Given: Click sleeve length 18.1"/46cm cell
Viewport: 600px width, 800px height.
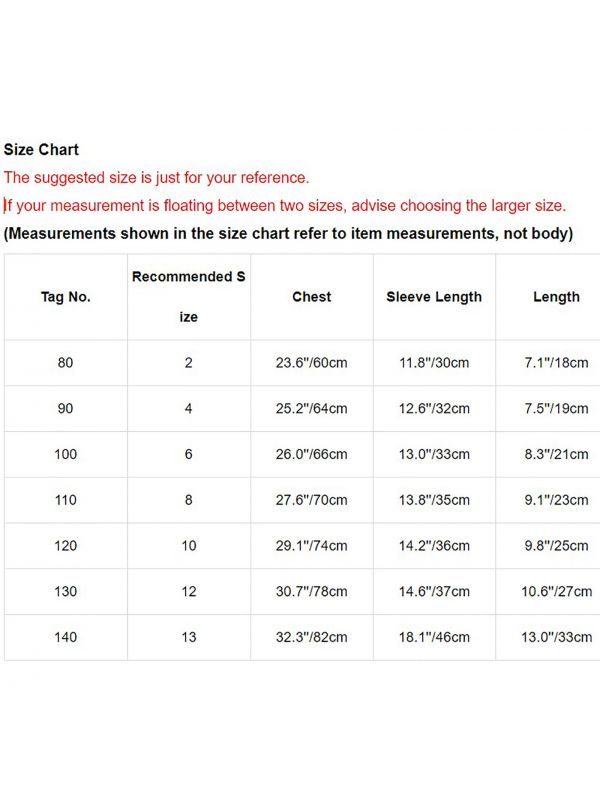Looking at the screenshot, I should click(x=434, y=637).
